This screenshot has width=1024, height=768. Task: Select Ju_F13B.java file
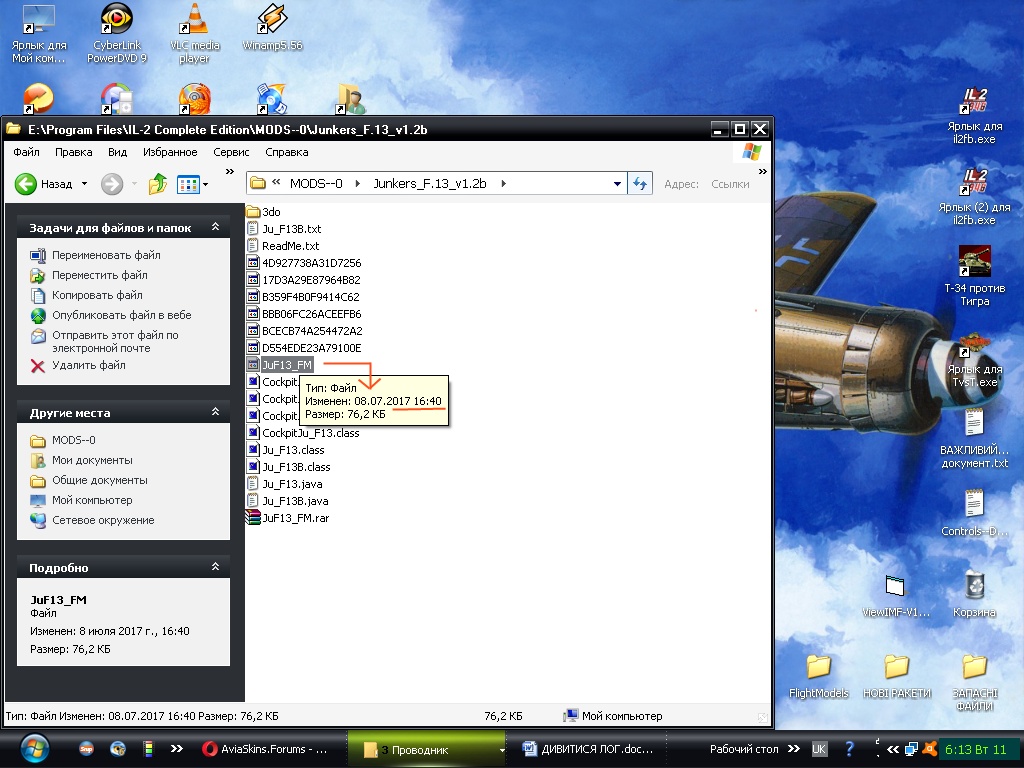tap(287, 500)
